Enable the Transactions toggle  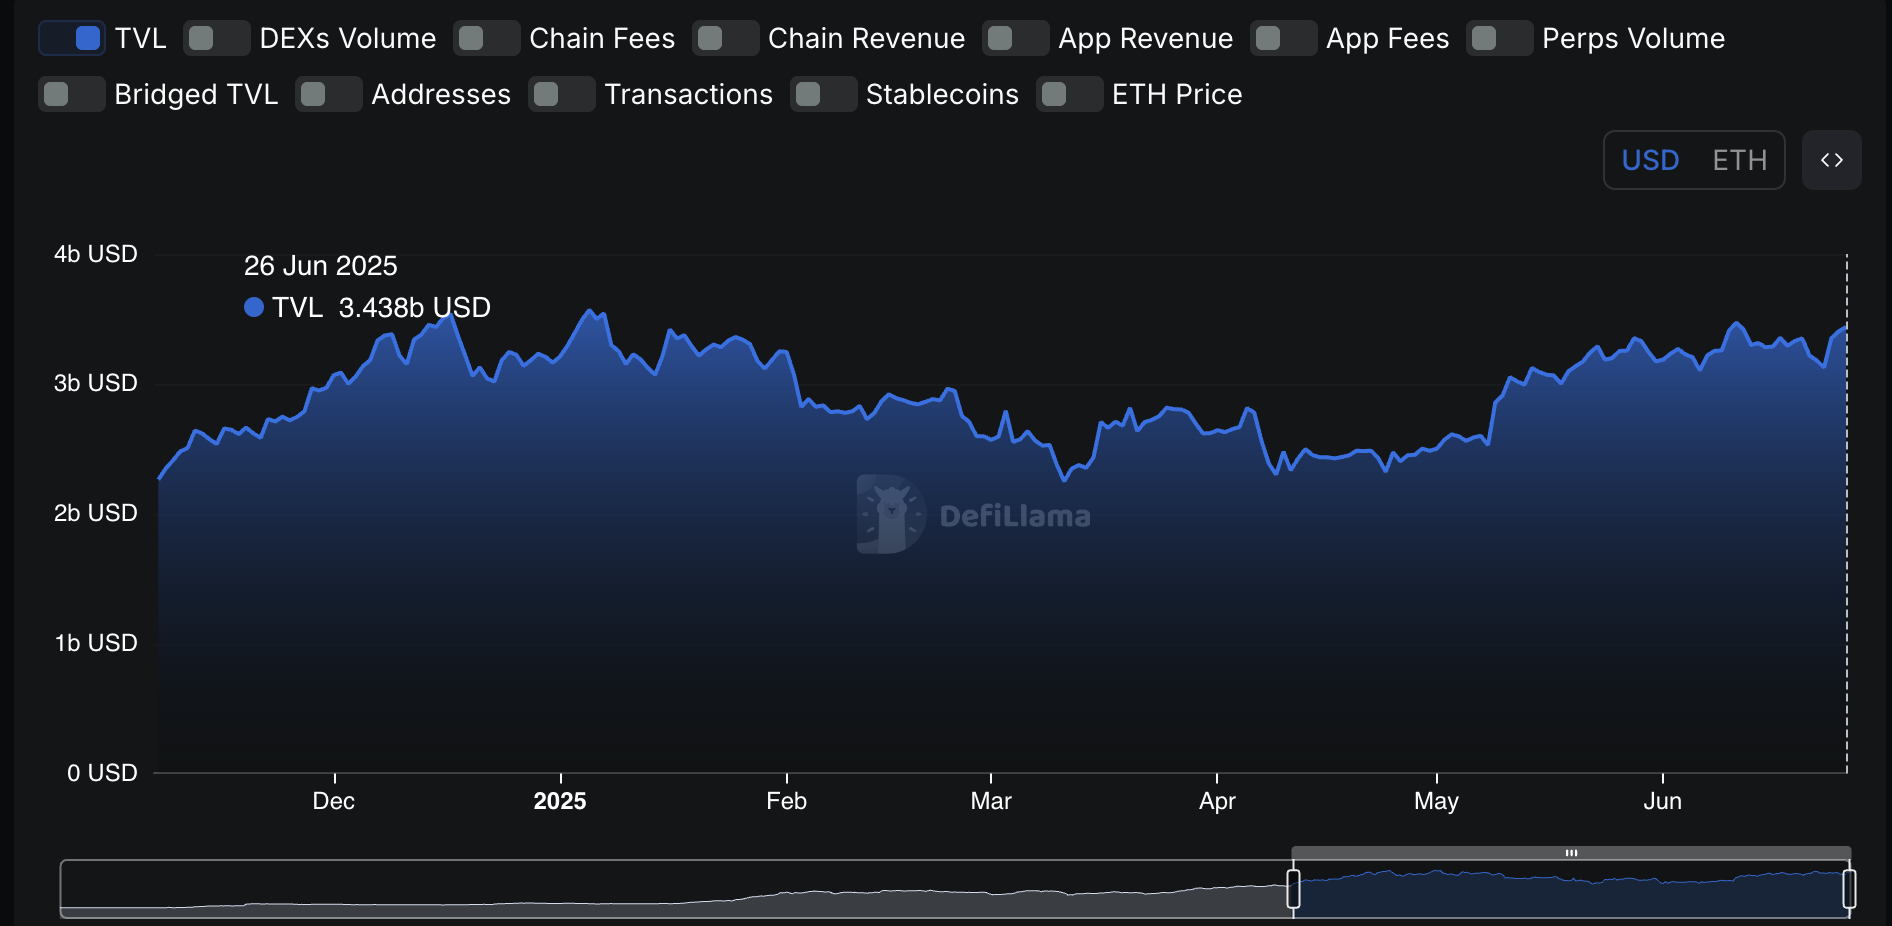[562, 94]
